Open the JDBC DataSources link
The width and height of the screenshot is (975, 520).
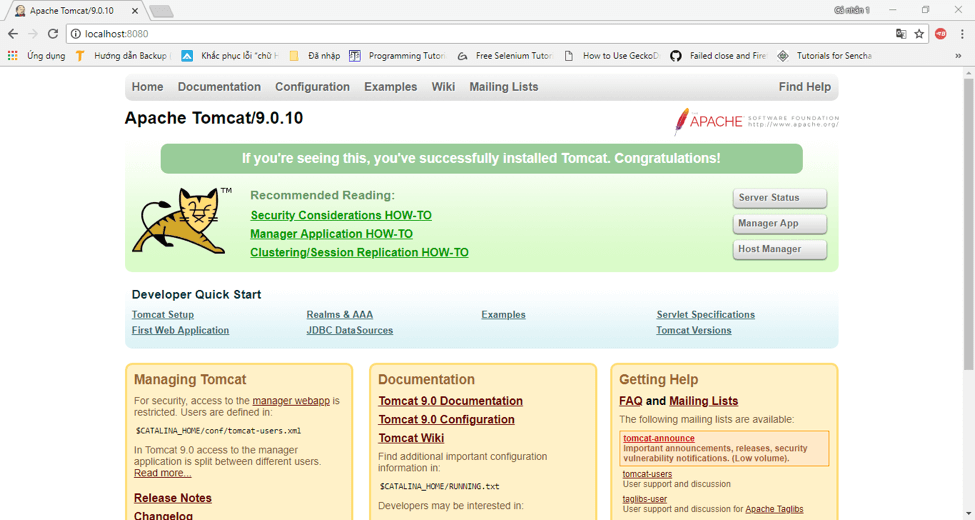(x=349, y=330)
